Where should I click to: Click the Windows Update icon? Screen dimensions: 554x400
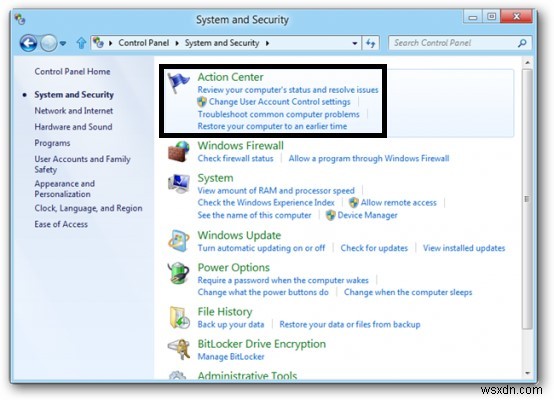point(178,241)
